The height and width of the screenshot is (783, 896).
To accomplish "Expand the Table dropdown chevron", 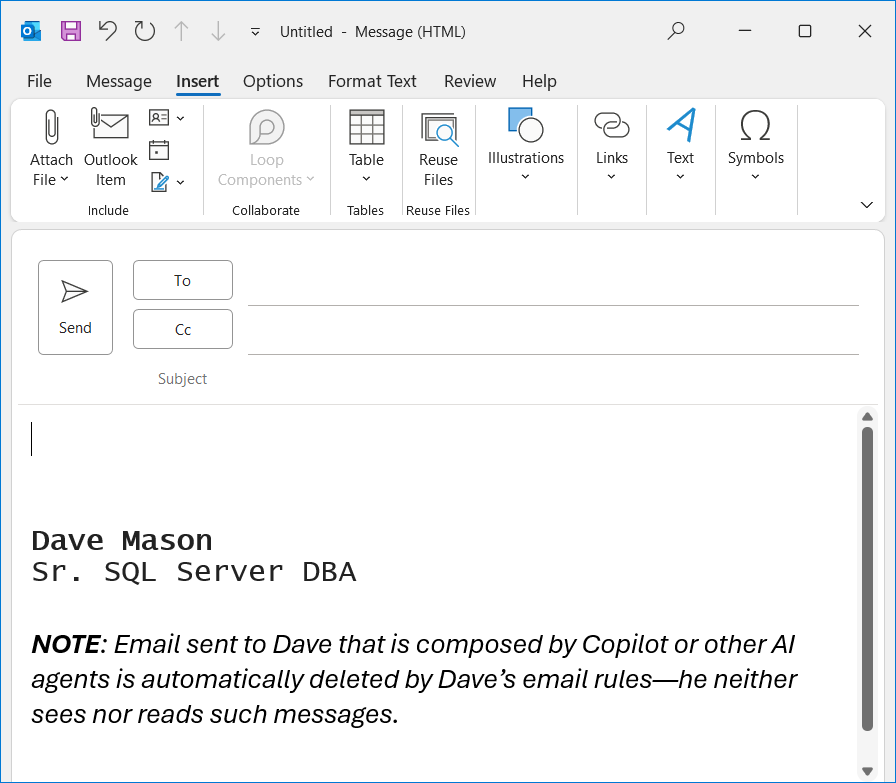I will pyautogui.click(x=366, y=179).
